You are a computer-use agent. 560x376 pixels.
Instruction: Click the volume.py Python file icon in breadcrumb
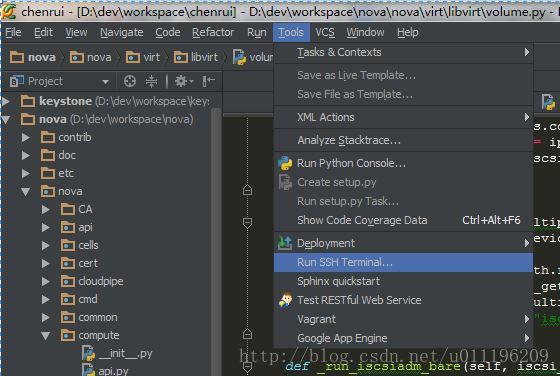click(x=239, y=57)
